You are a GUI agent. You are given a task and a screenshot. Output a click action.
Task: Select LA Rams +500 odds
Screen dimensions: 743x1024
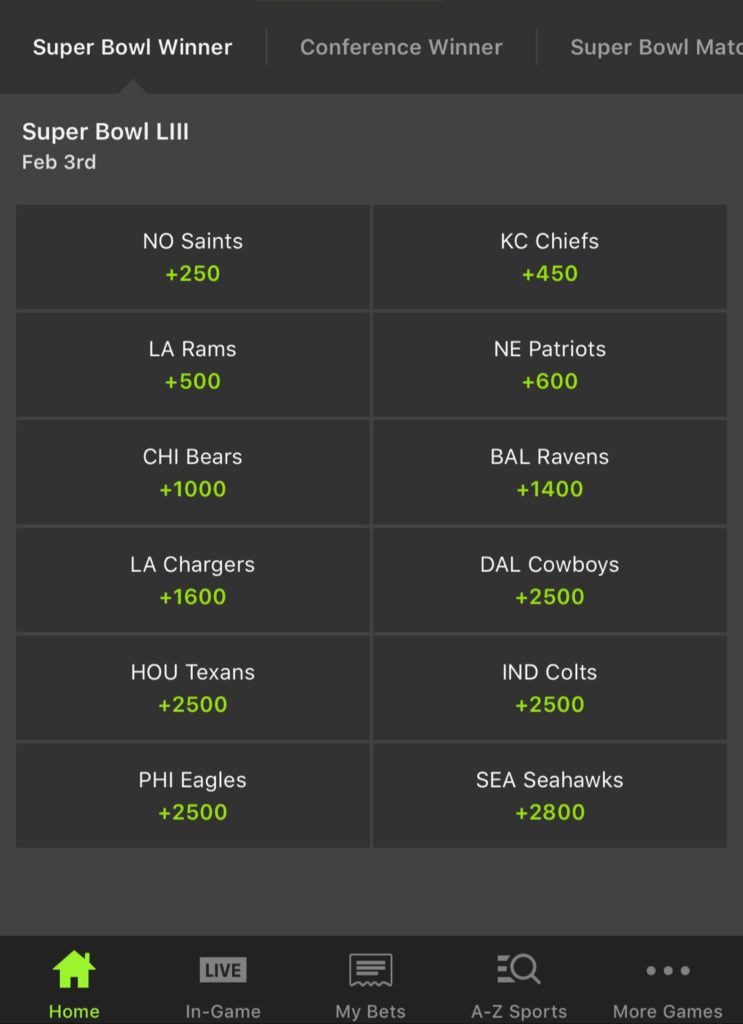click(193, 365)
